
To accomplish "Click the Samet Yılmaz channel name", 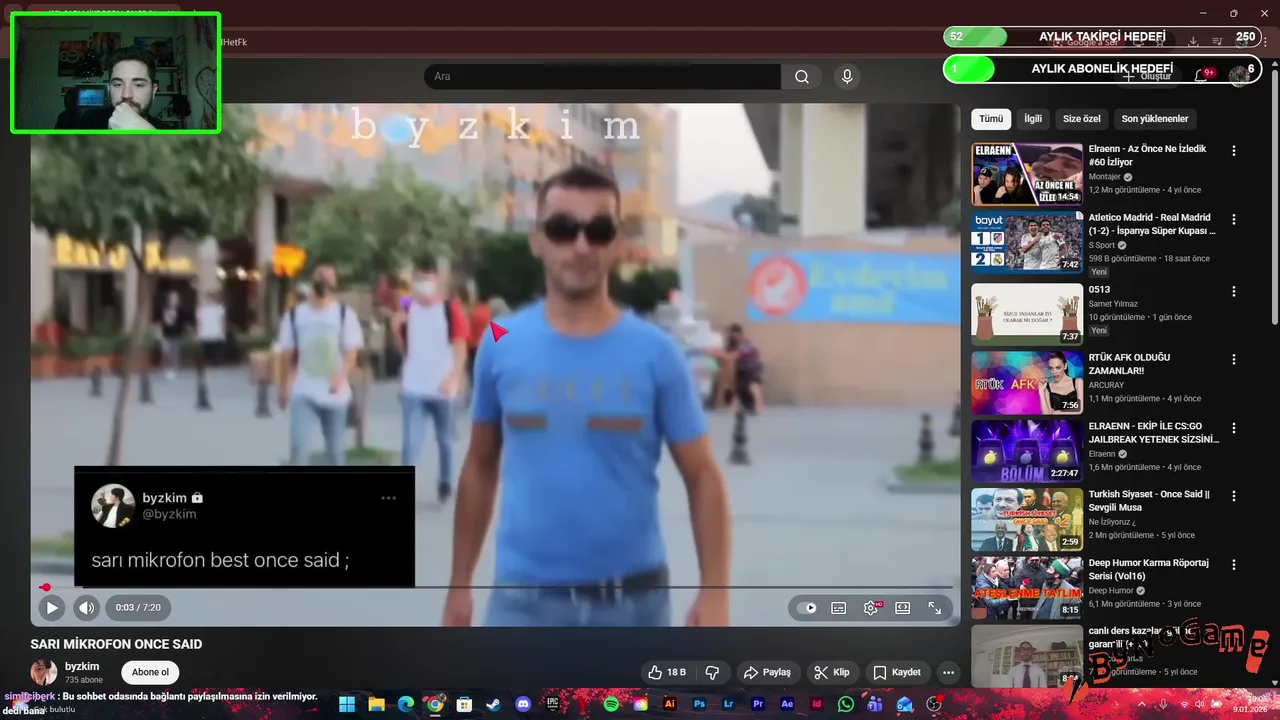I will (1113, 304).
